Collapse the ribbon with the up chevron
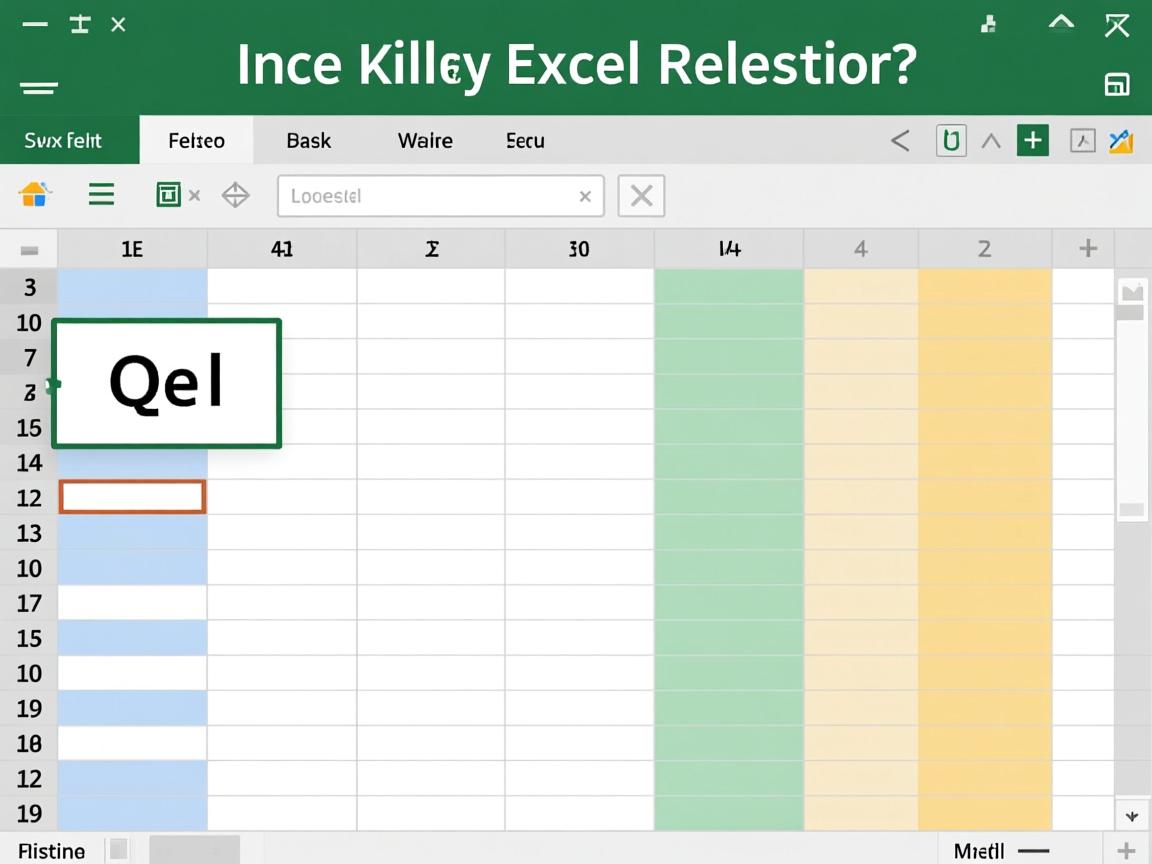The width and height of the screenshot is (1152, 864). 991,142
